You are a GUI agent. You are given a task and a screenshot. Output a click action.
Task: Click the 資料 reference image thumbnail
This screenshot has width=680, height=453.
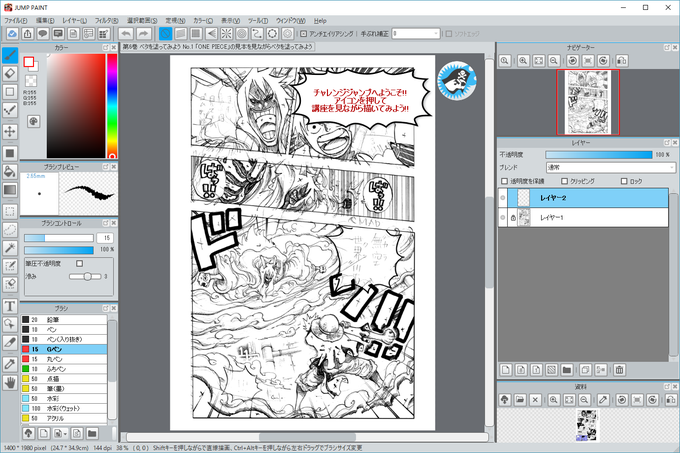(x=587, y=425)
